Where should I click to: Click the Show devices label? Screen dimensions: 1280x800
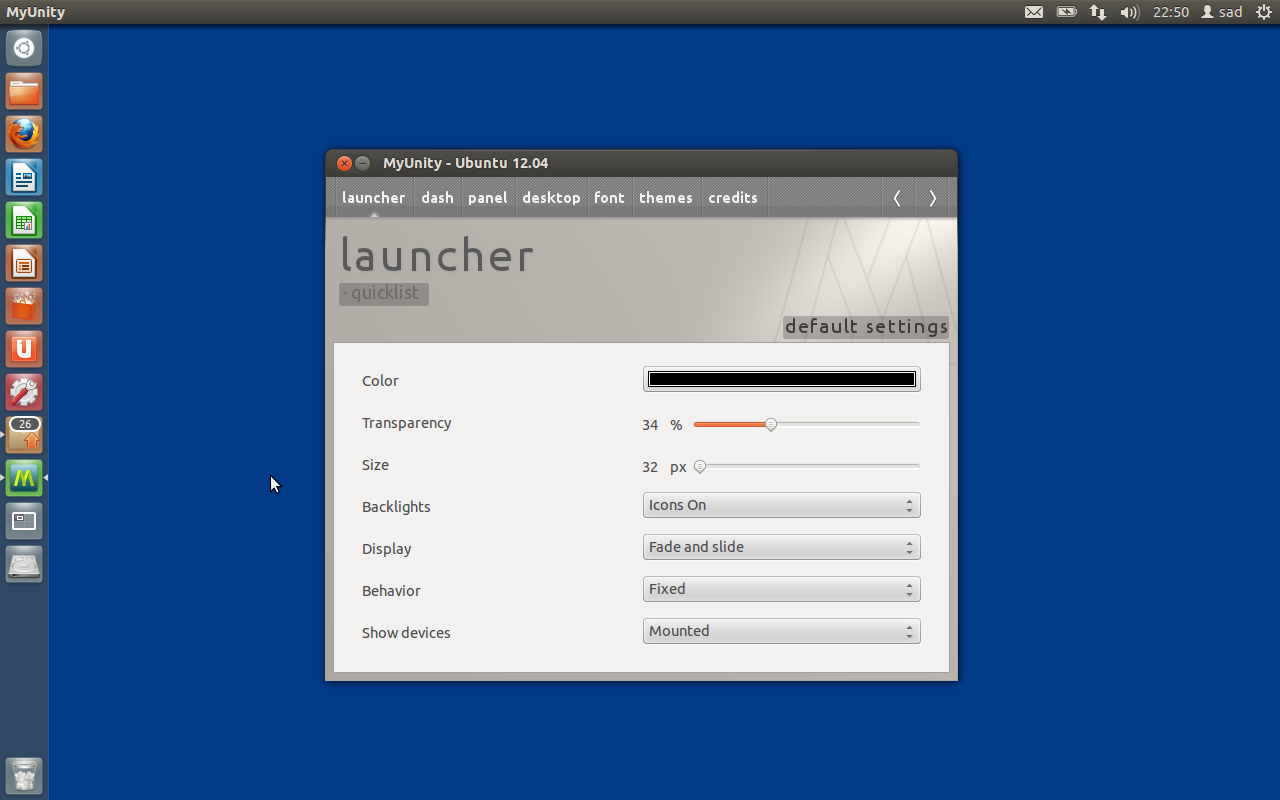click(406, 633)
